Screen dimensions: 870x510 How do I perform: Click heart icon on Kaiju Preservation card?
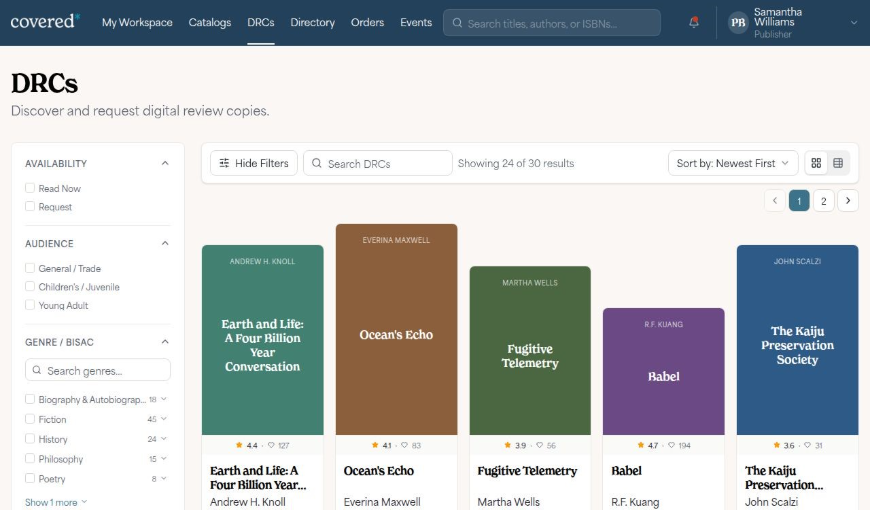807,445
